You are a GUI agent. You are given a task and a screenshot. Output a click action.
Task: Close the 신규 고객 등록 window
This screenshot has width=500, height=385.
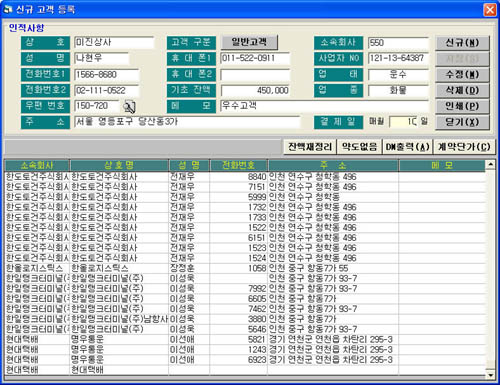489,9
